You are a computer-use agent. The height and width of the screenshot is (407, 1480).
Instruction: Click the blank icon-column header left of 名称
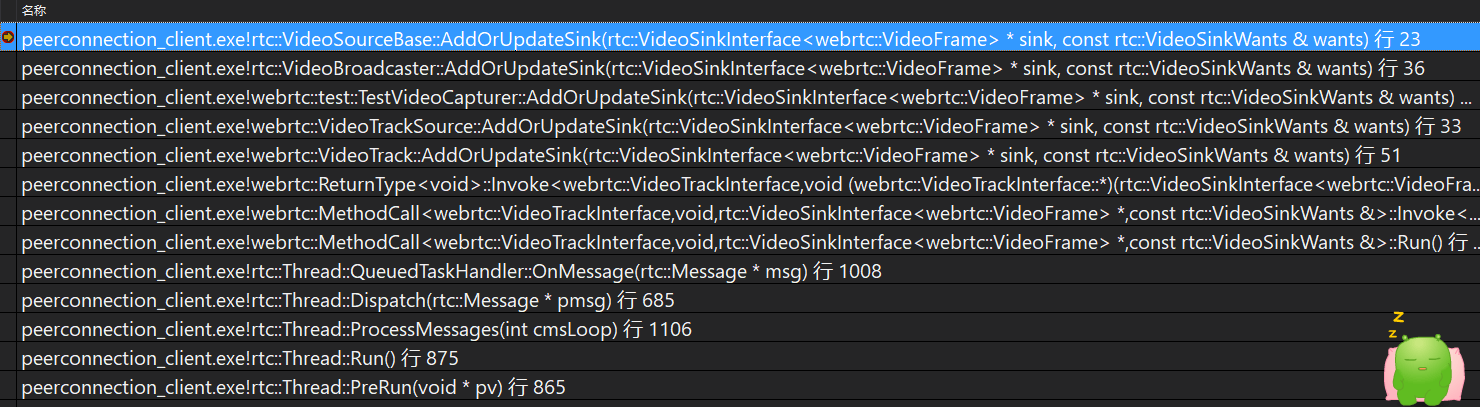click(9, 10)
